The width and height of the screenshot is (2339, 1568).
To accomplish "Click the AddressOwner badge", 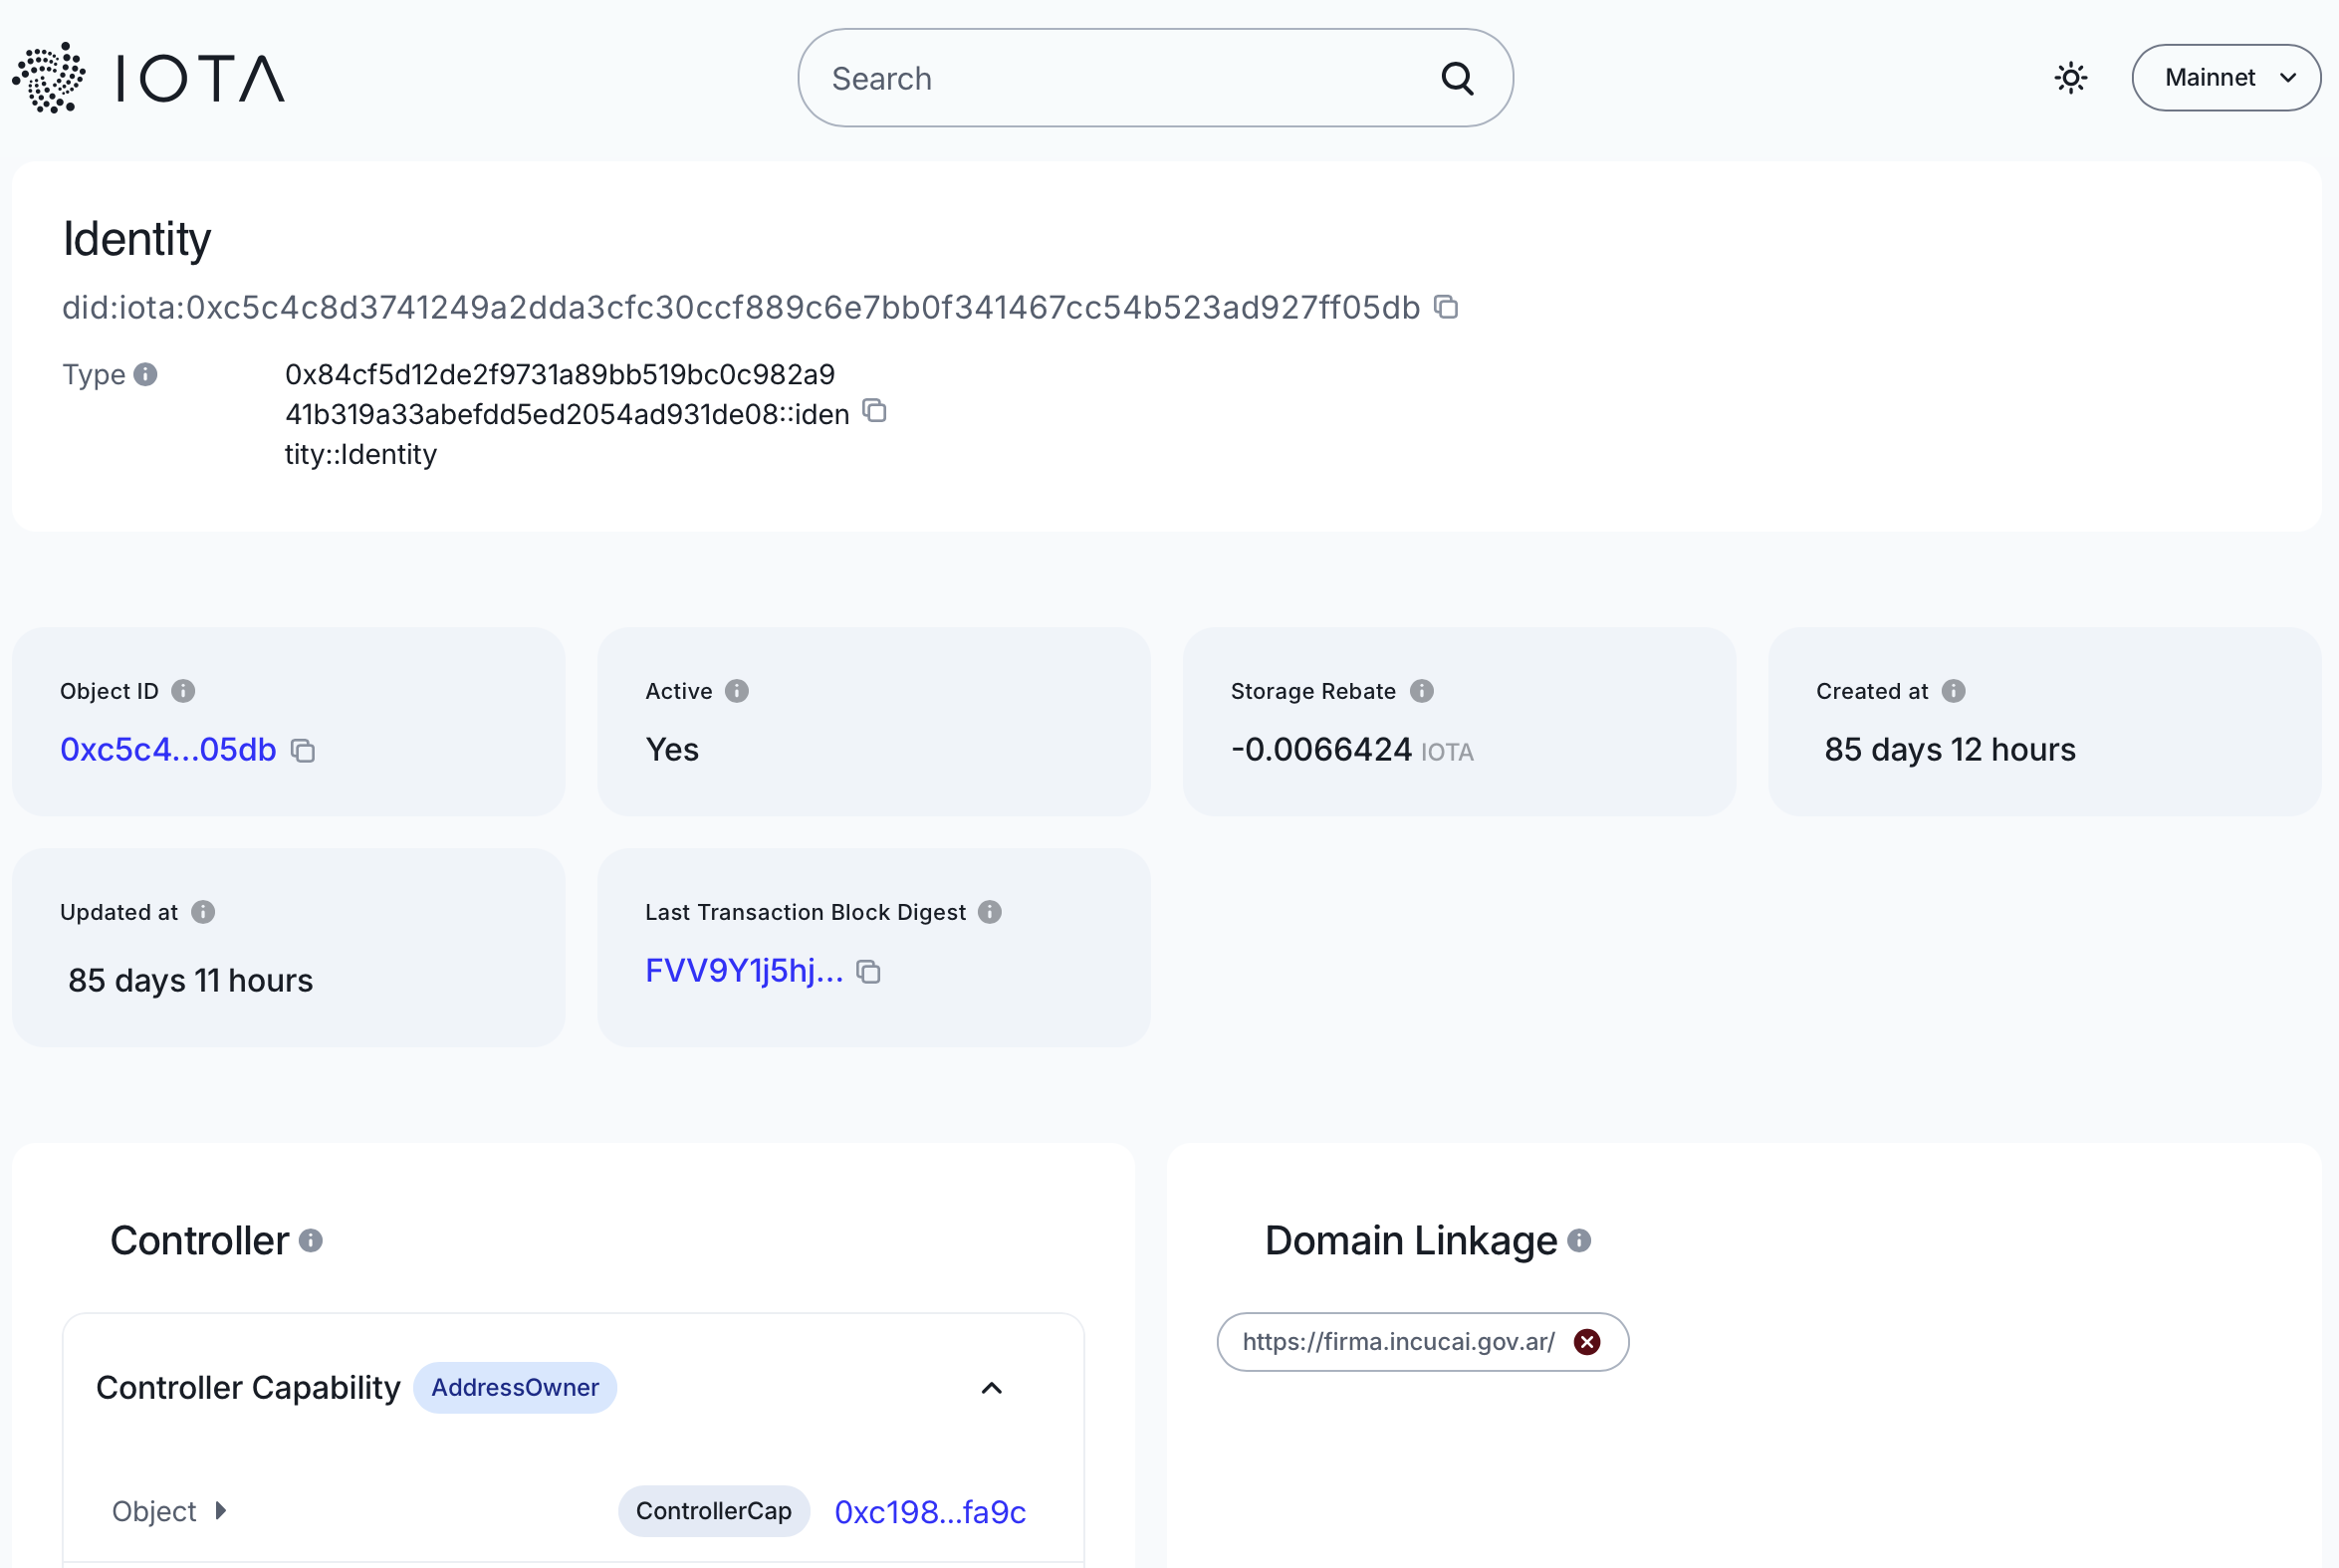I will point(515,1388).
